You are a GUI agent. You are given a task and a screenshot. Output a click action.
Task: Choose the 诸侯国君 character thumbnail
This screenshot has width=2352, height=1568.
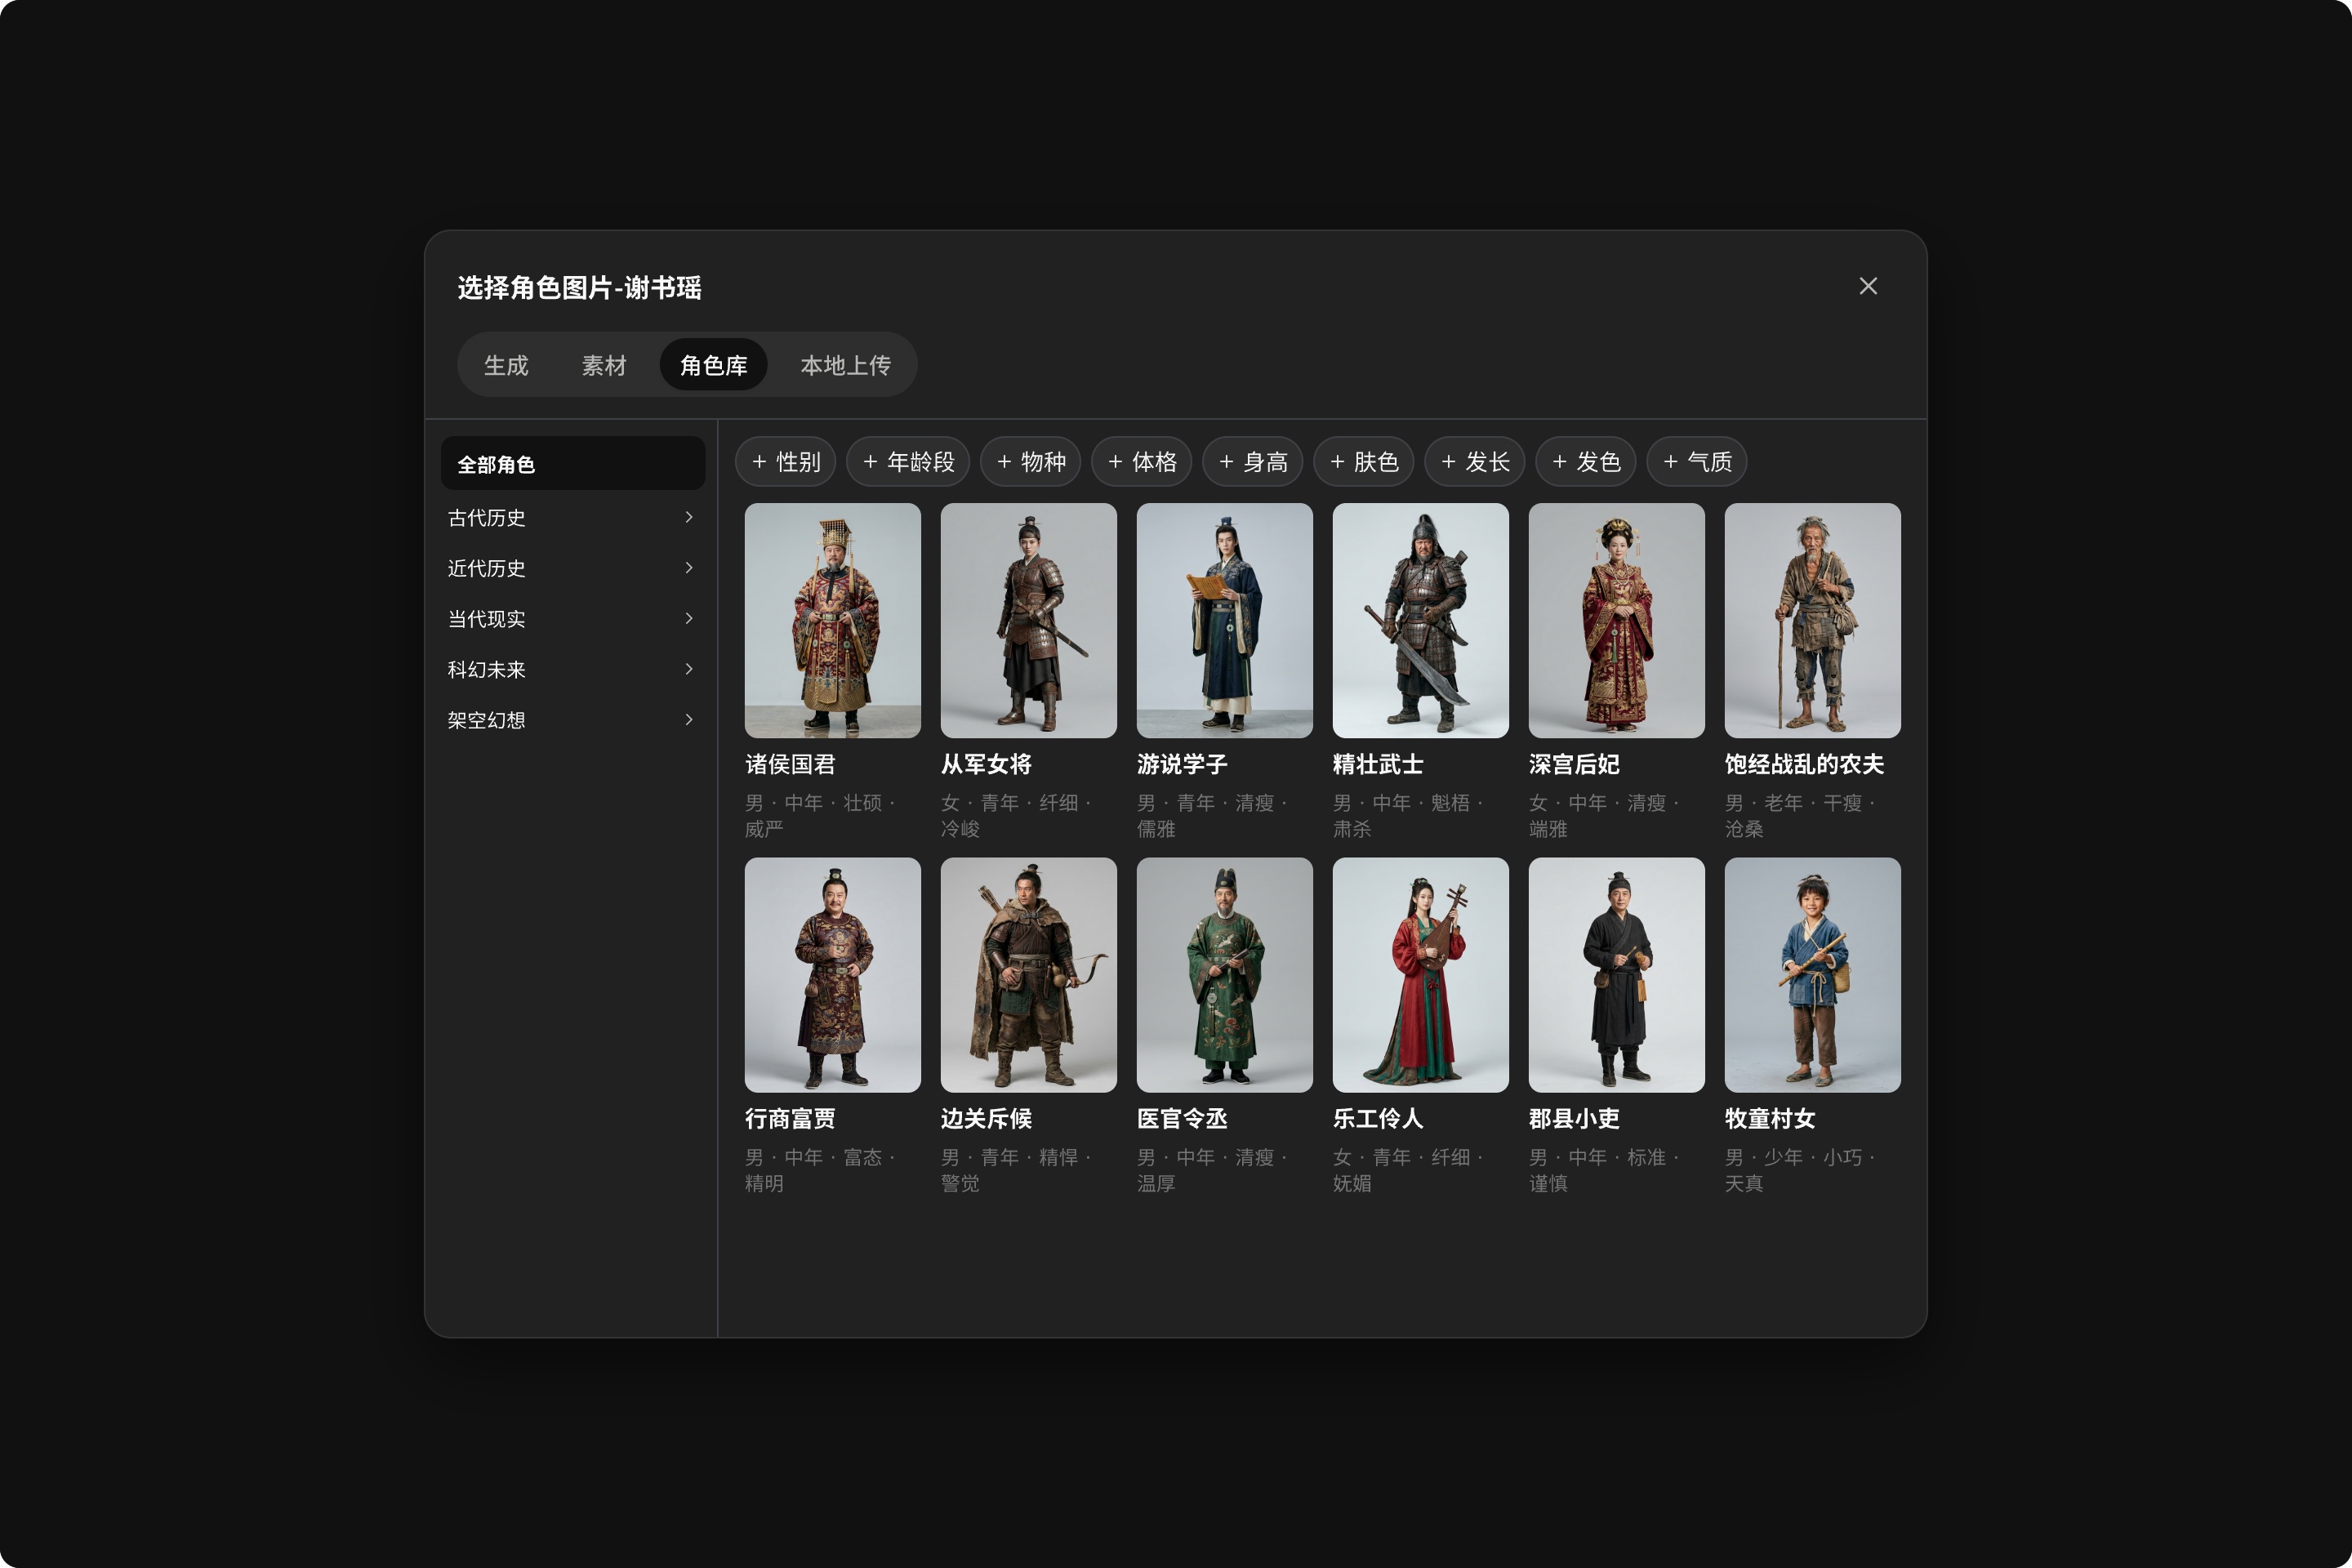[833, 621]
